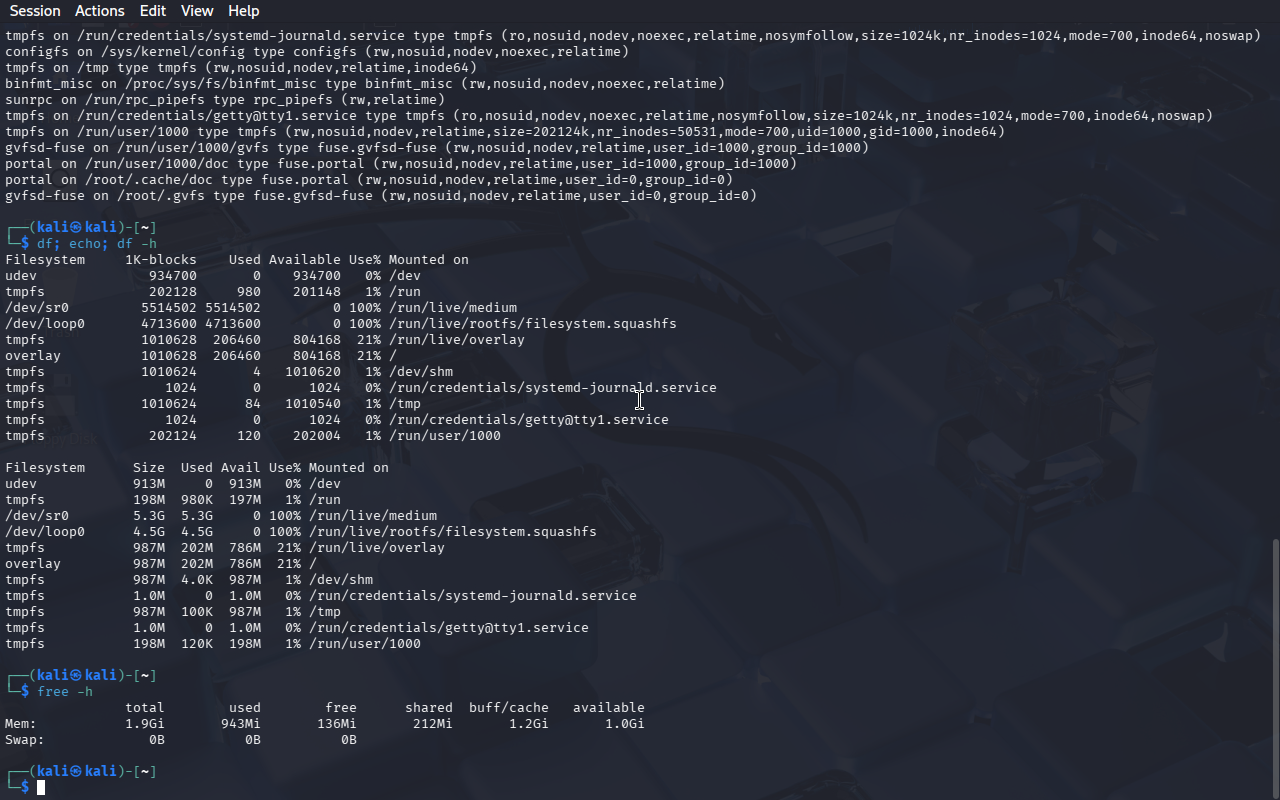This screenshot has width=1280, height=800.
Task: Open the Edit menu
Action: coord(153,11)
